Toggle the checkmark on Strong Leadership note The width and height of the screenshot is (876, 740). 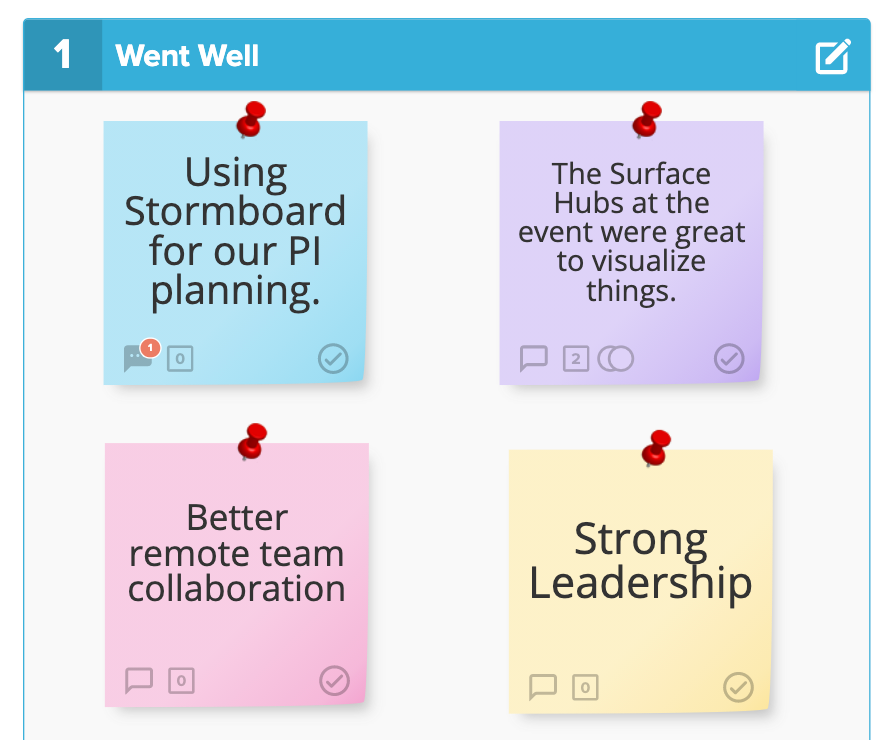tap(739, 687)
